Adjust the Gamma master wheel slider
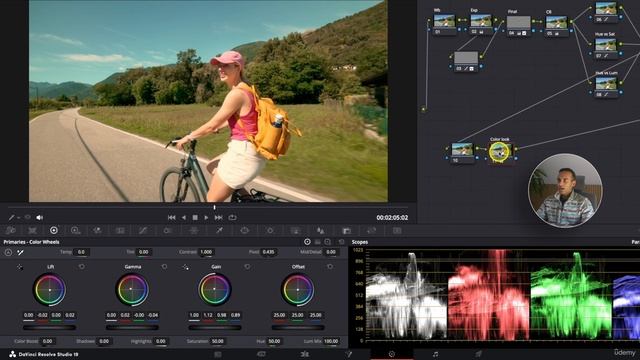640x360 pixels. [x=132, y=327]
